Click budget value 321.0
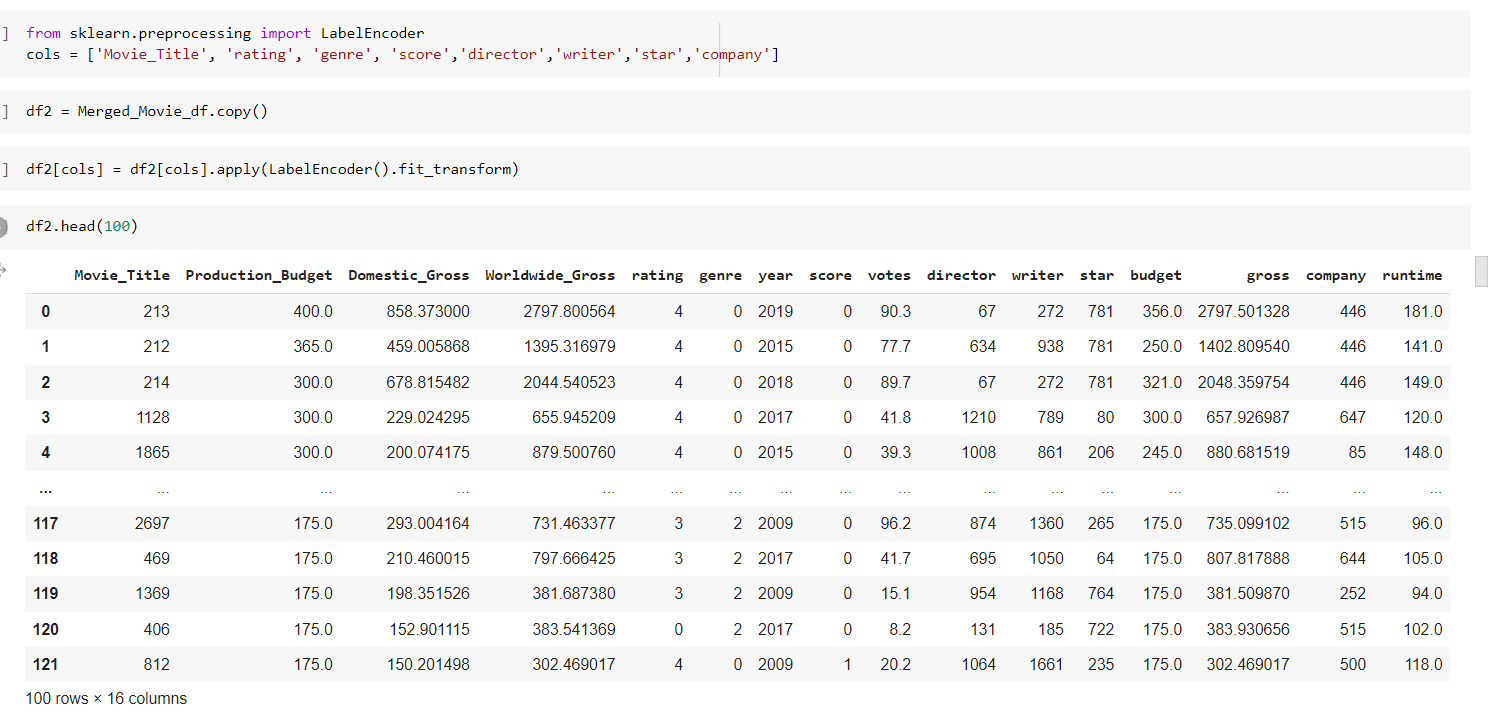This screenshot has width=1493, height=719. tap(1162, 382)
